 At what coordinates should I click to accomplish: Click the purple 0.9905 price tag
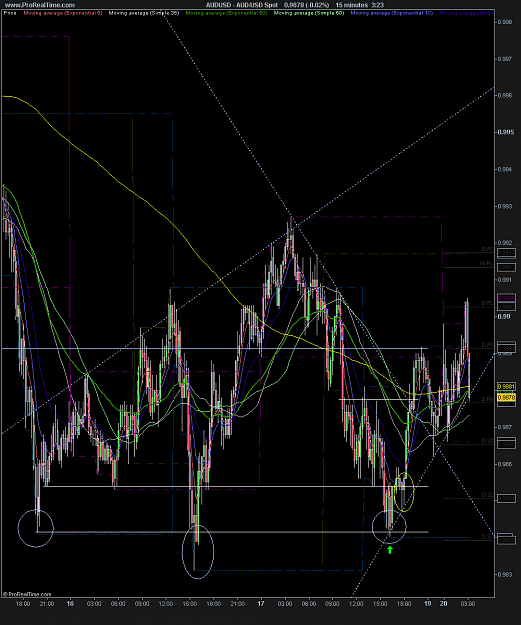pyautogui.click(x=506, y=298)
